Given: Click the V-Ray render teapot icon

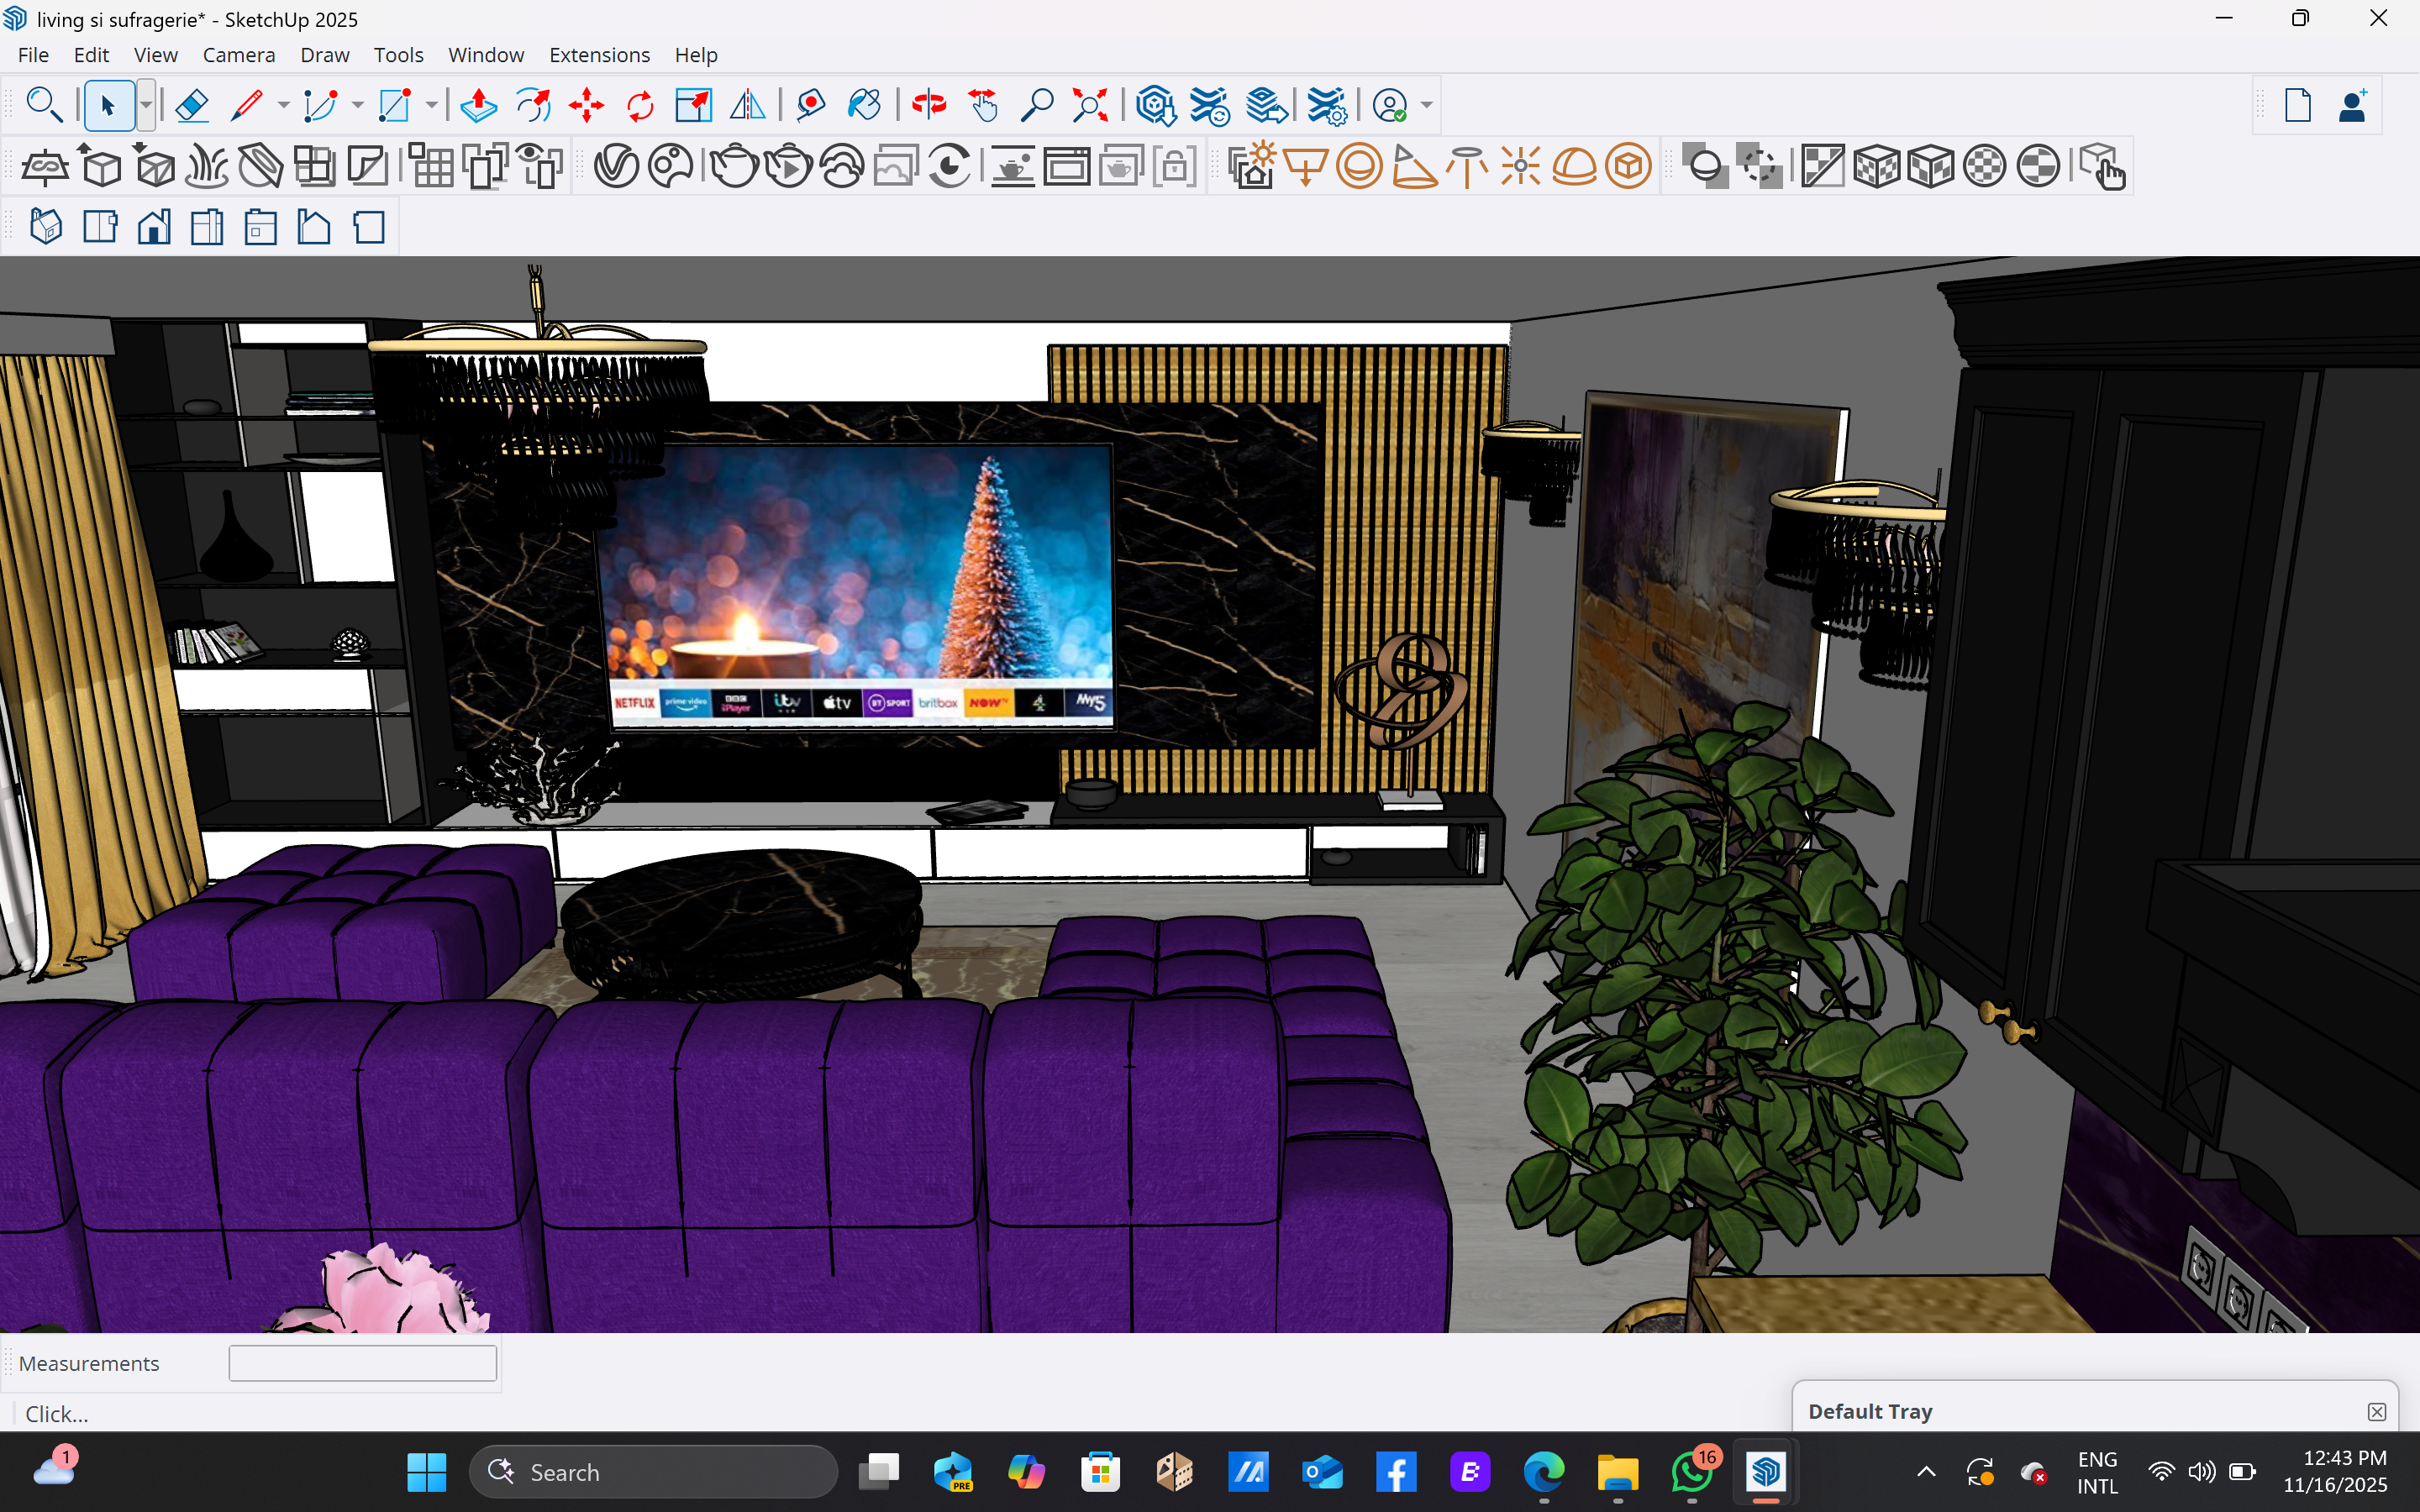Looking at the screenshot, I should 734,166.
